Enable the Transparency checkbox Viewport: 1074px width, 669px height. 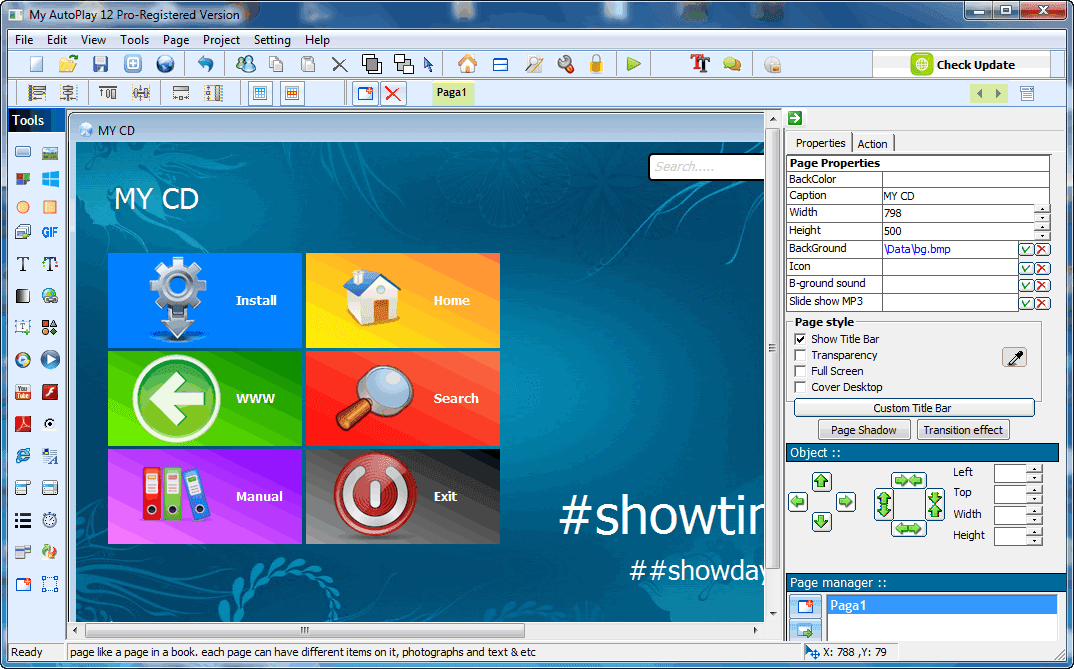pos(800,355)
